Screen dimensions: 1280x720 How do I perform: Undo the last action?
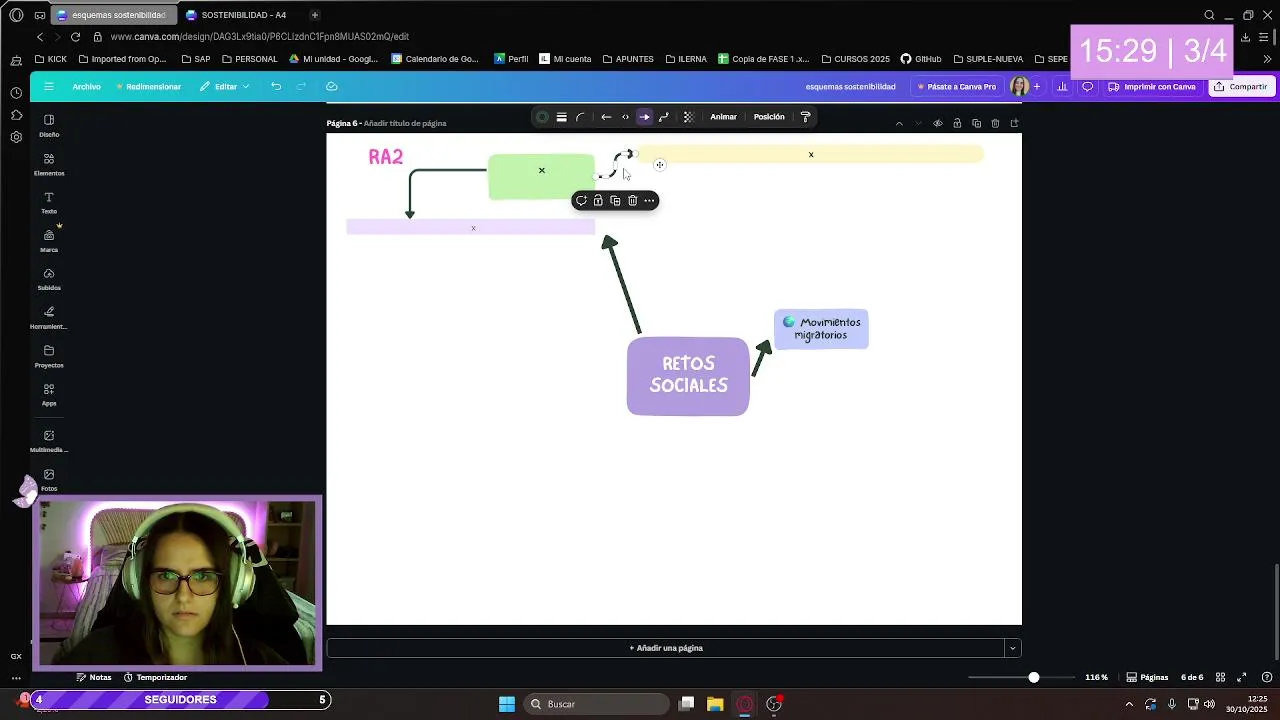tap(276, 87)
